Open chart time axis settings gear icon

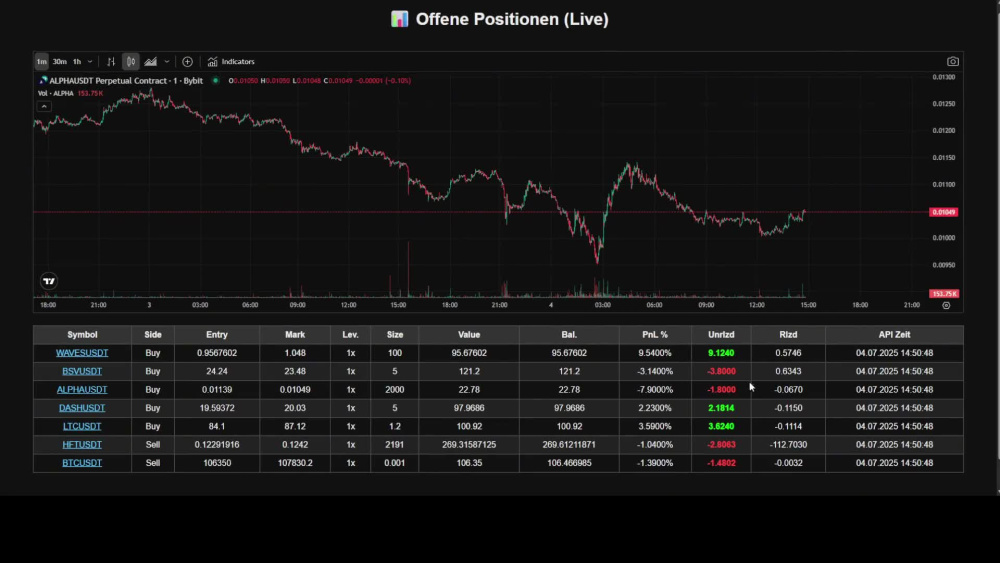click(946, 305)
